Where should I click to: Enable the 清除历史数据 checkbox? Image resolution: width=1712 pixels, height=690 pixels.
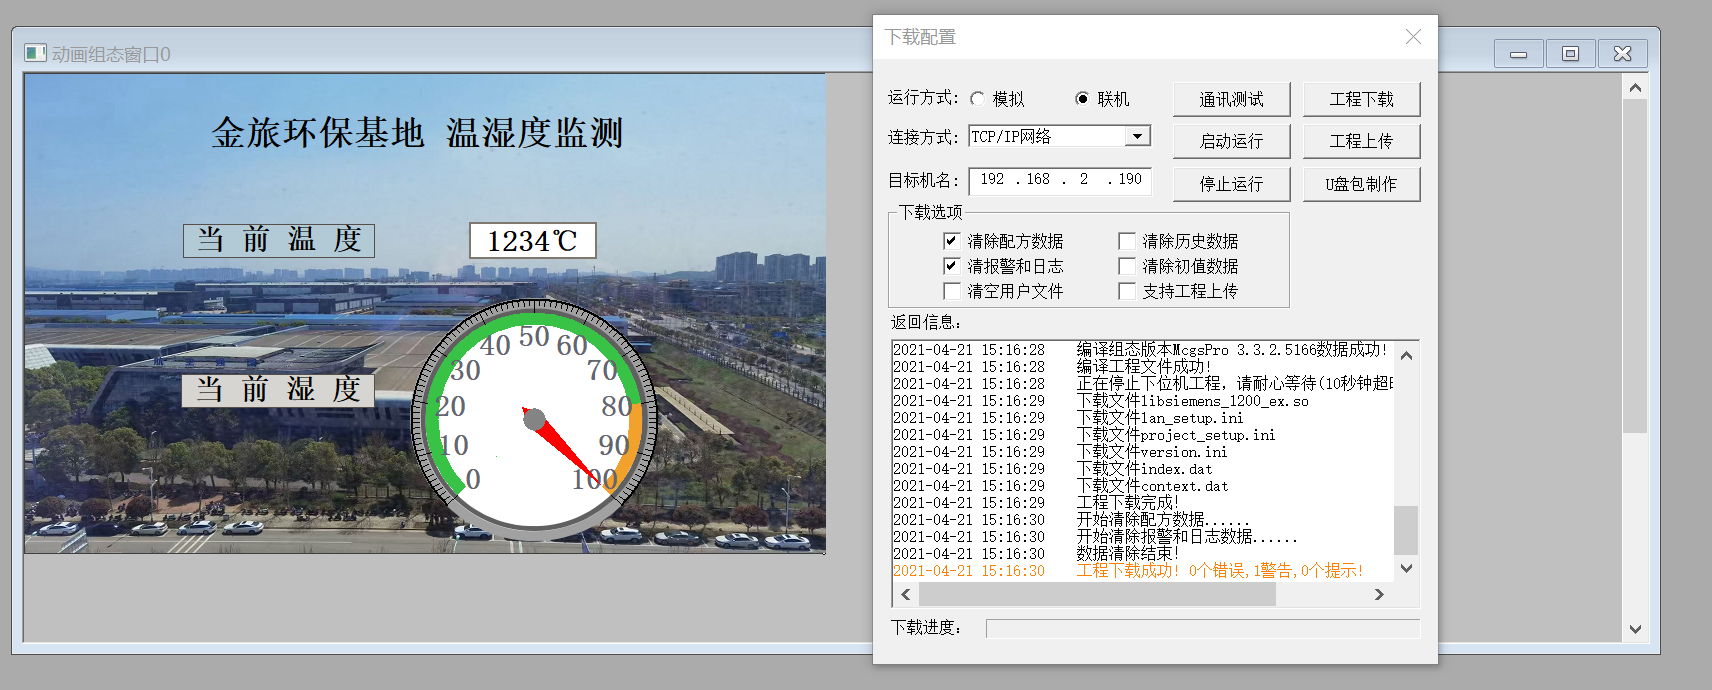[1127, 241]
